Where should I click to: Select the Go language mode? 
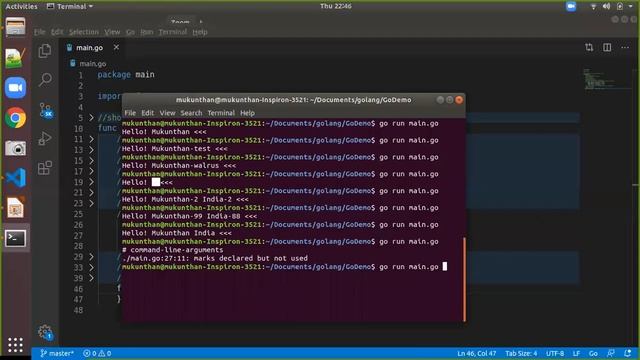[593, 353]
